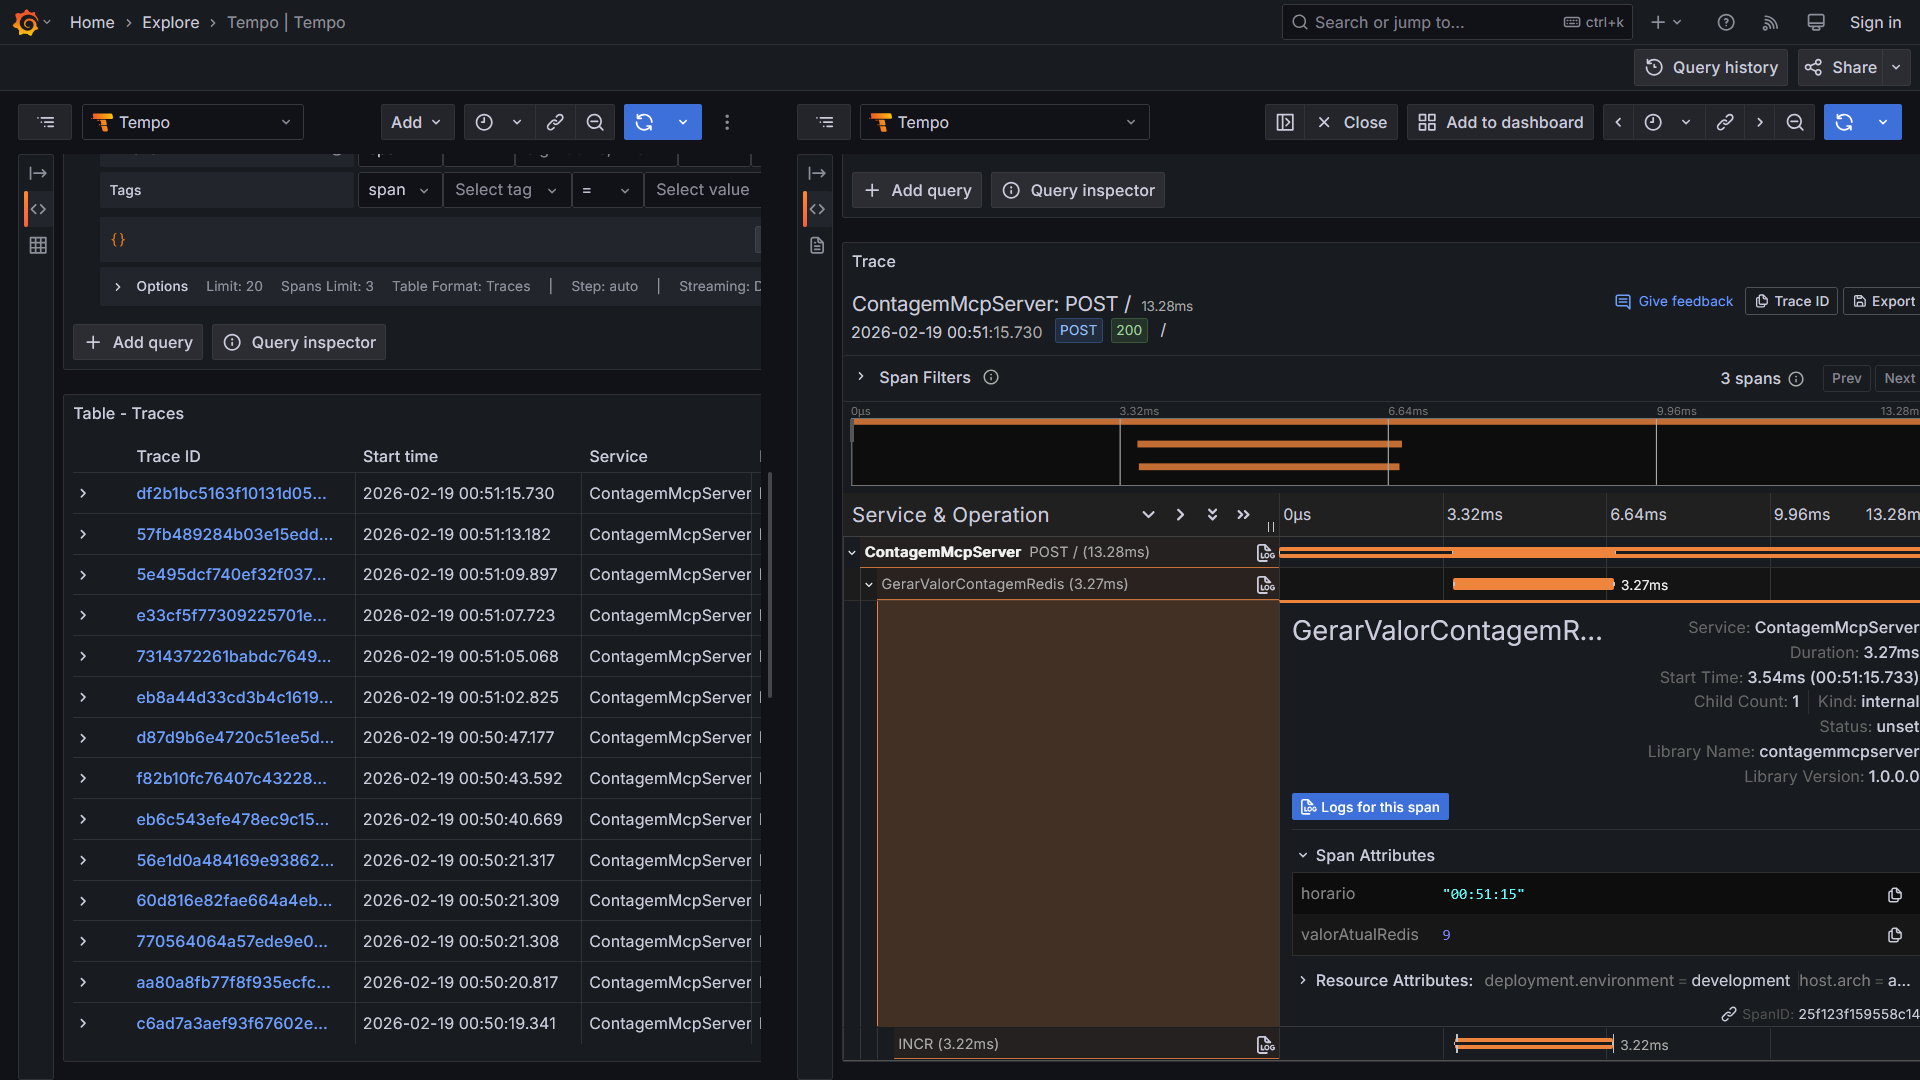Image resolution: width=1920 pixels, height=1080 pixels.
Task: Go to Explore breadcrumb
Action: click(x=171, y=22)
